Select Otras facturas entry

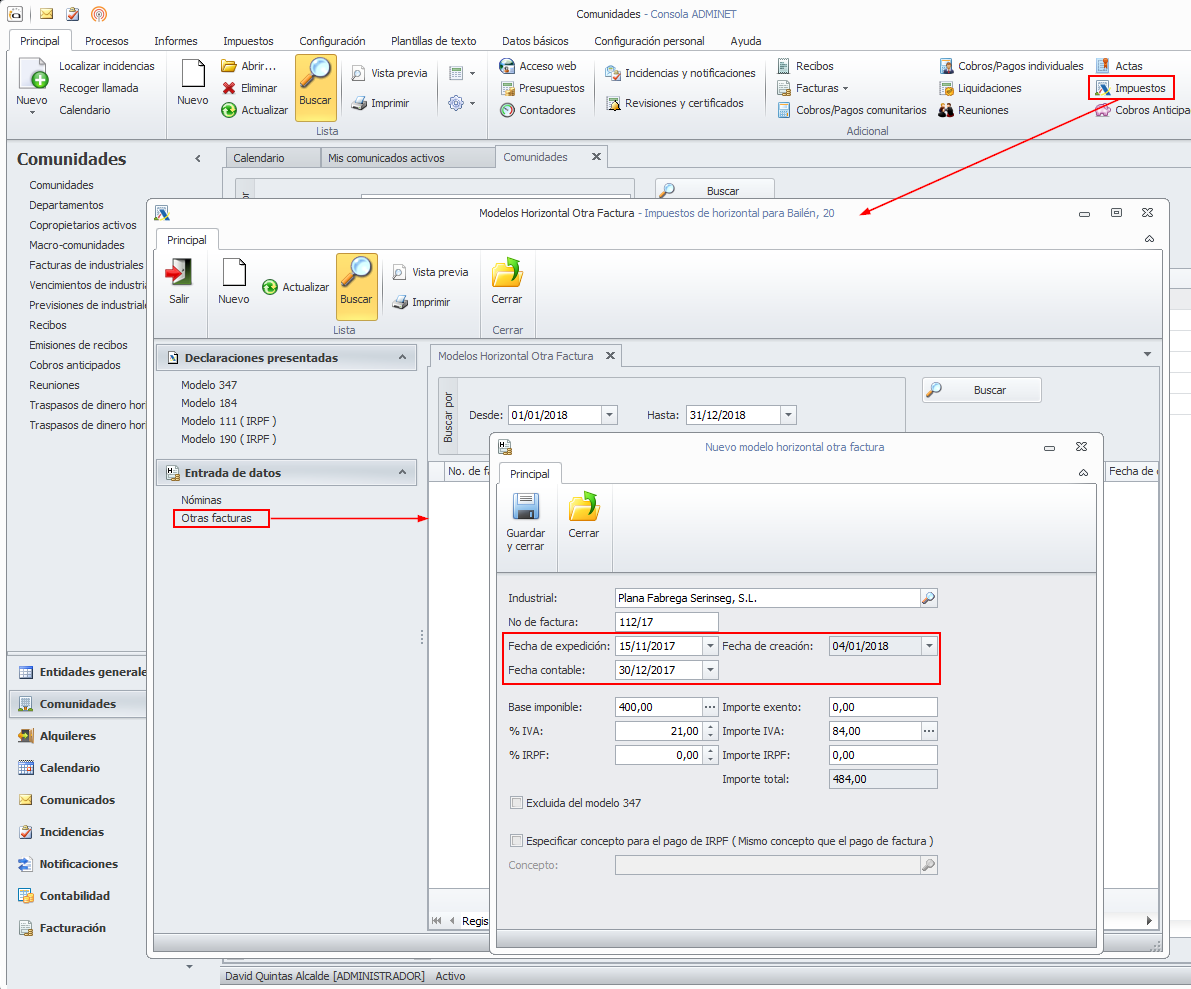click(216, 518)
